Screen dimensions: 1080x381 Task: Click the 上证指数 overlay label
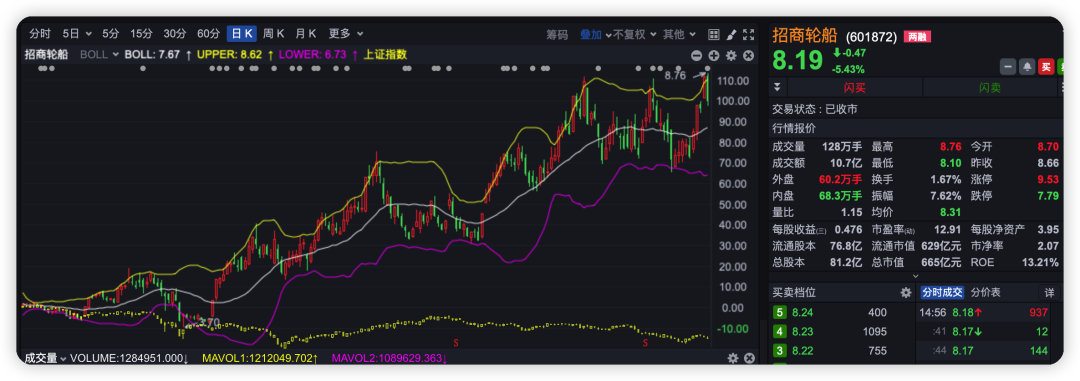385,54
